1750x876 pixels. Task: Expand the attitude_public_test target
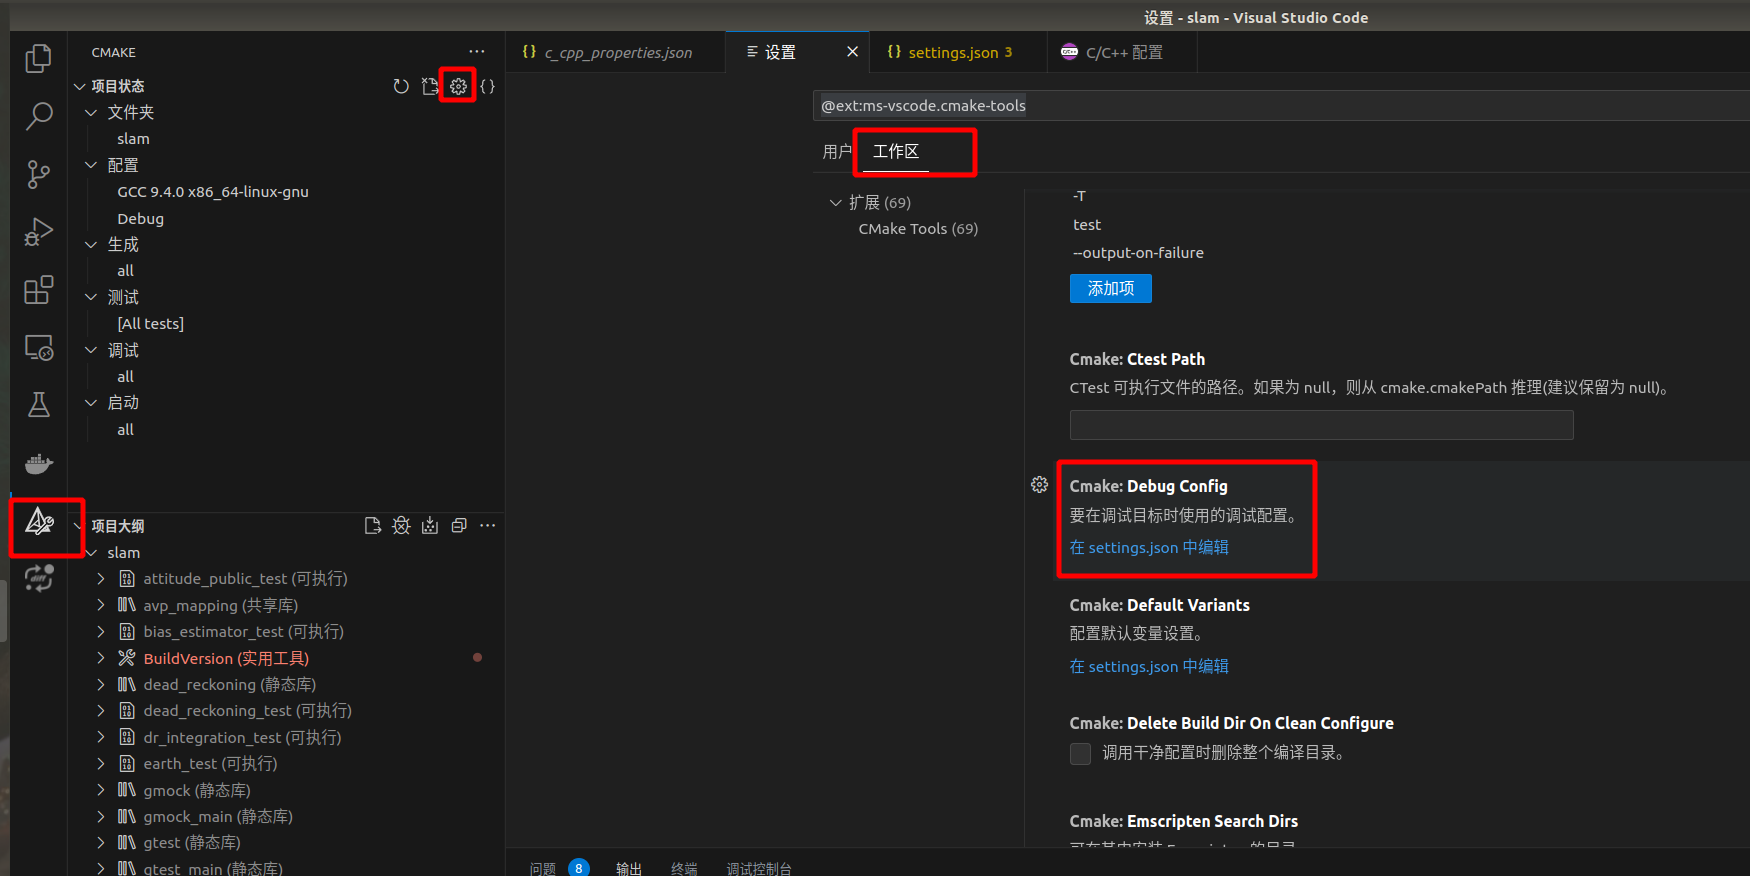(x=101, y=578)
